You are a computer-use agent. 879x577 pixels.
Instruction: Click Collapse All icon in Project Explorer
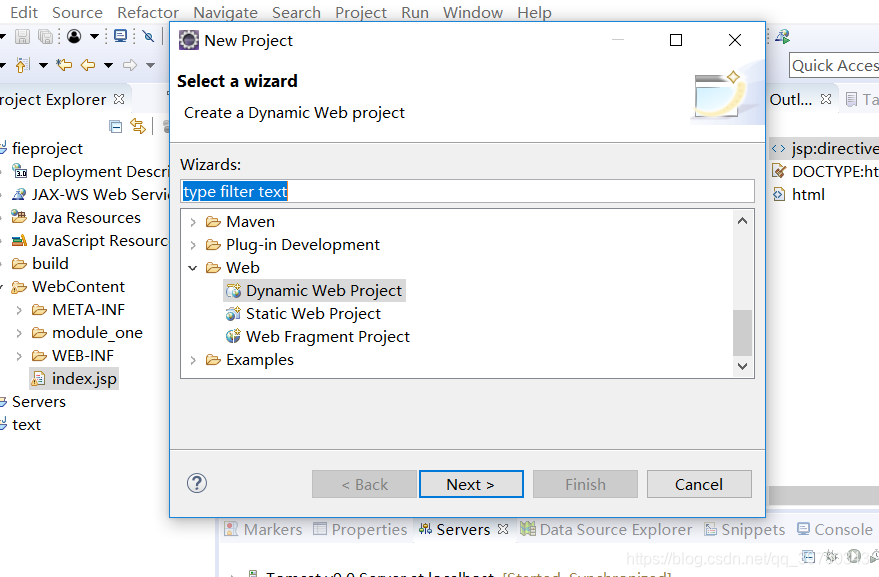click(115, 127)
